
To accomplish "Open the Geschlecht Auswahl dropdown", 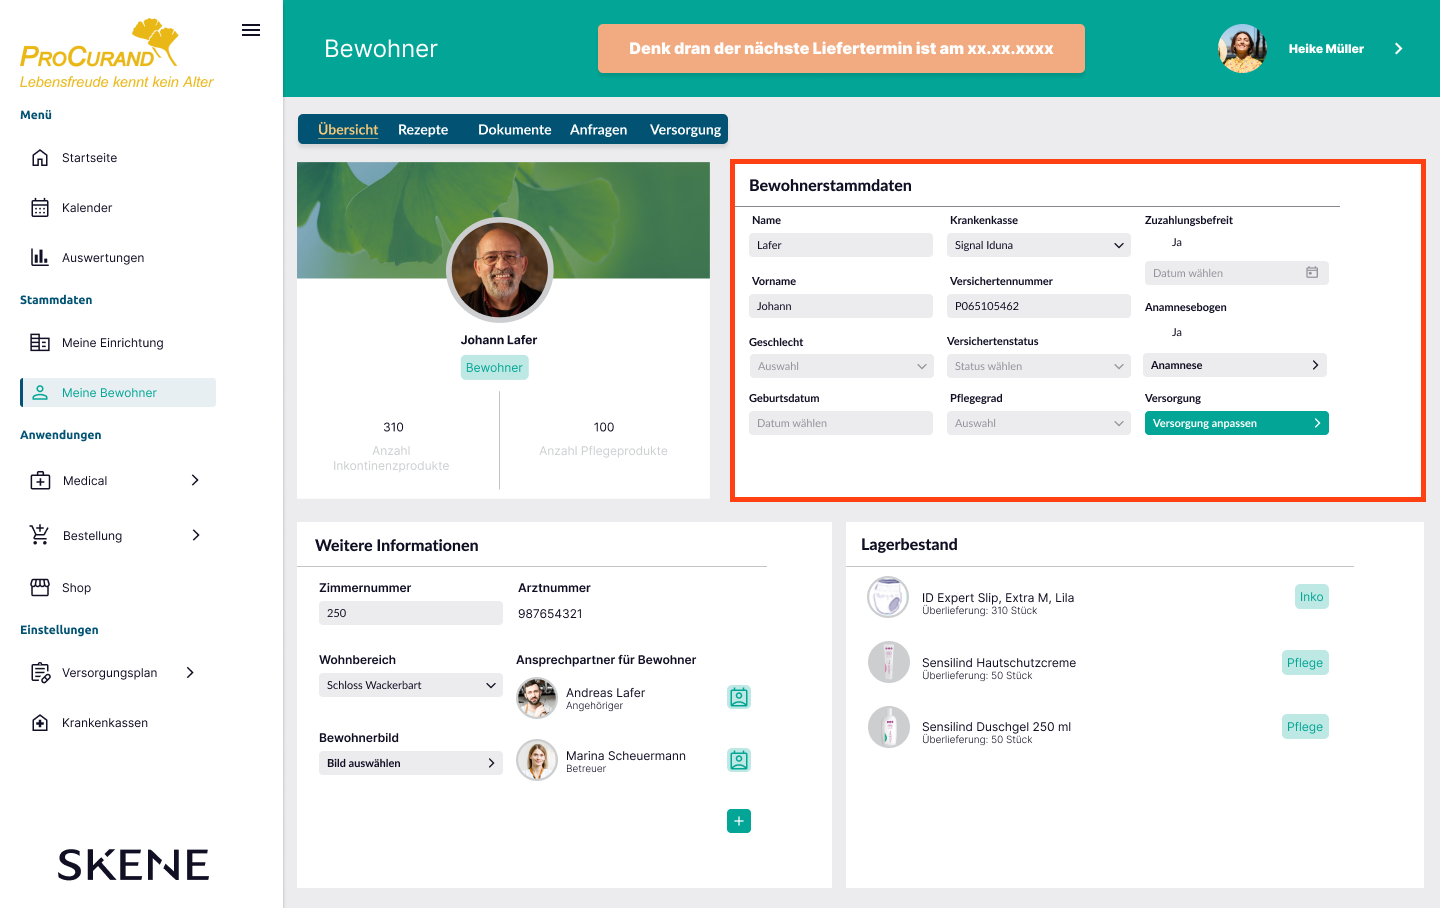I will click(840, 367).
